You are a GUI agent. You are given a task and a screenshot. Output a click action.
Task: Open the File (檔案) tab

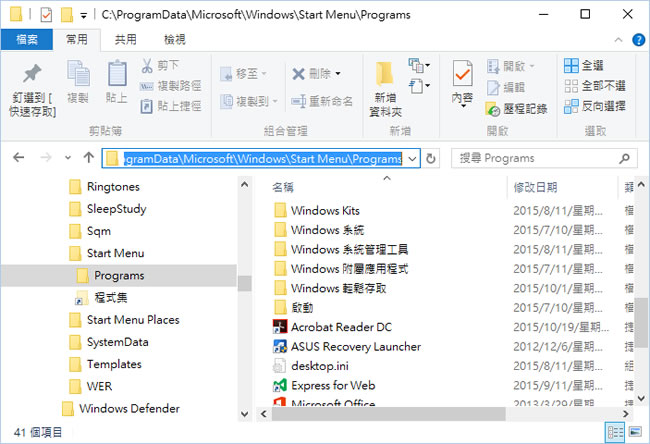[x=27, y=39]
